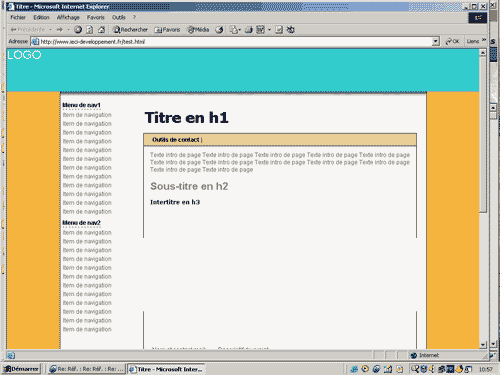Open the Précédente history dropdown arrow
Viewport: 500px width, 375px height.
click(50, 30)
